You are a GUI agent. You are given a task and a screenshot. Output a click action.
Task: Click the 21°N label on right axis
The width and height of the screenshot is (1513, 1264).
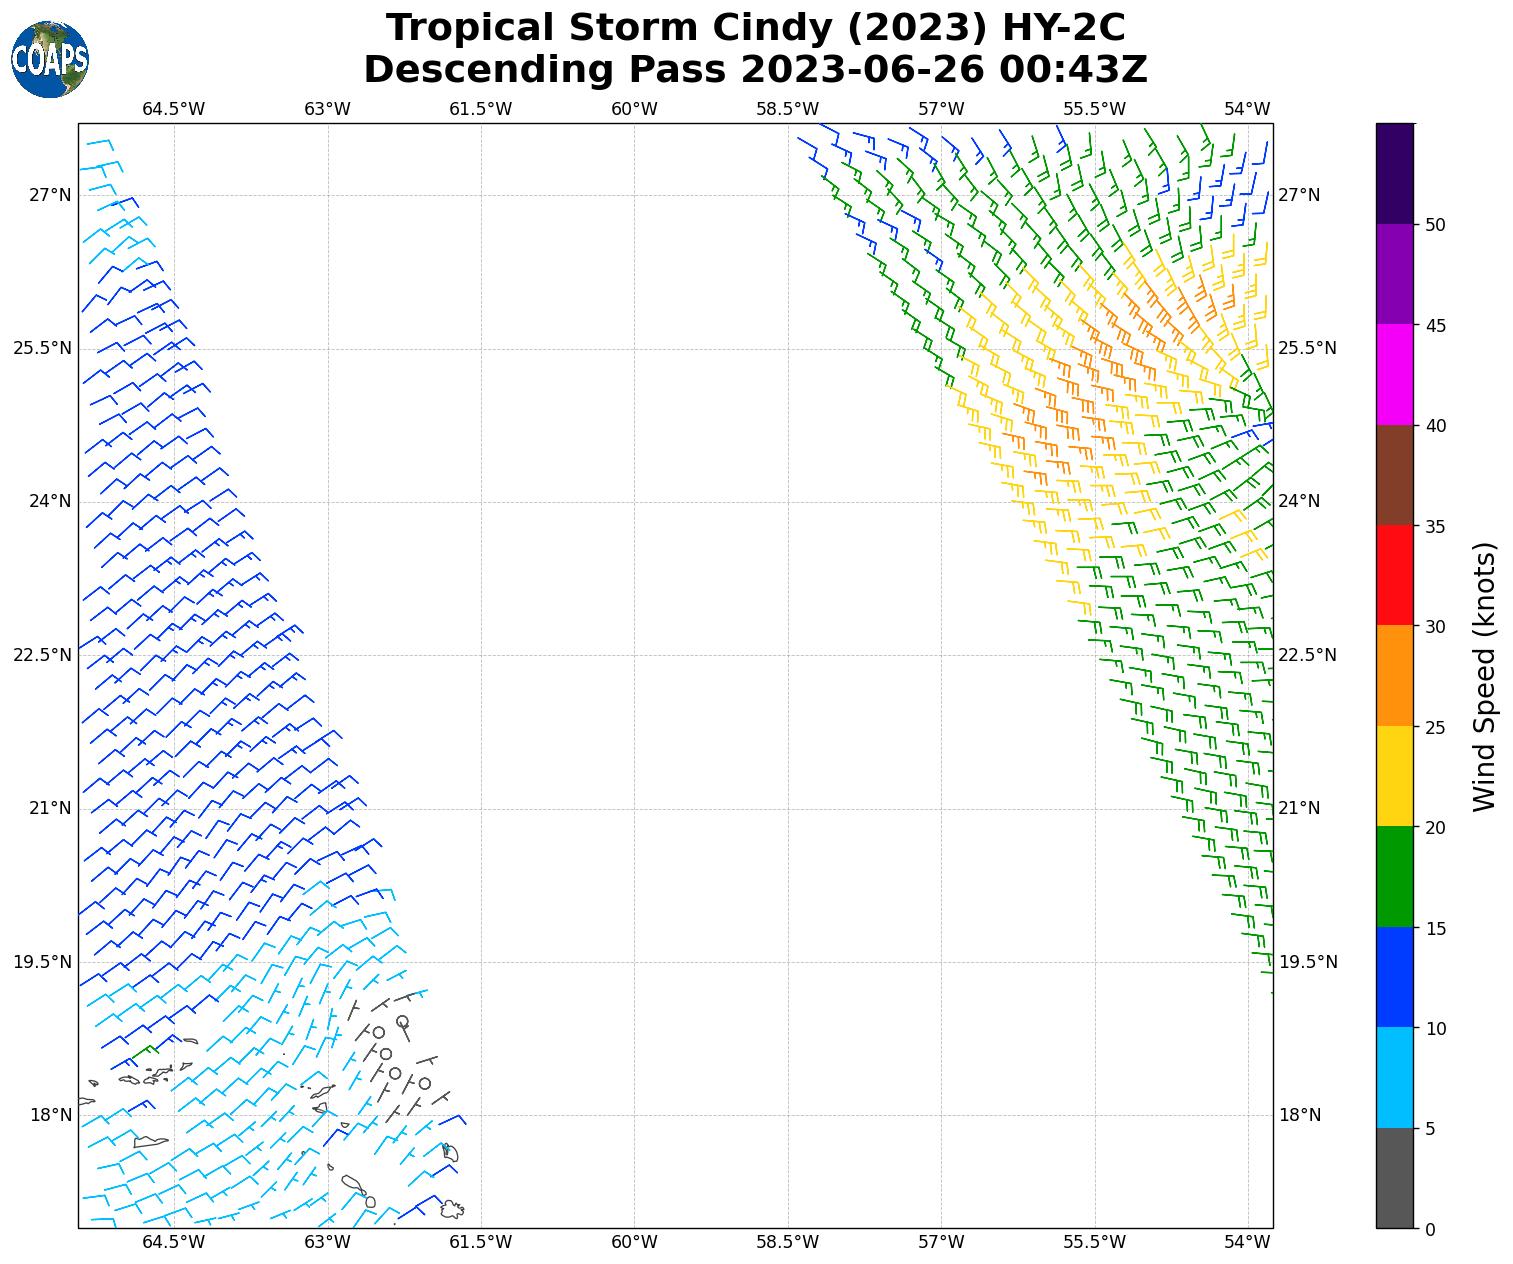1299,808
